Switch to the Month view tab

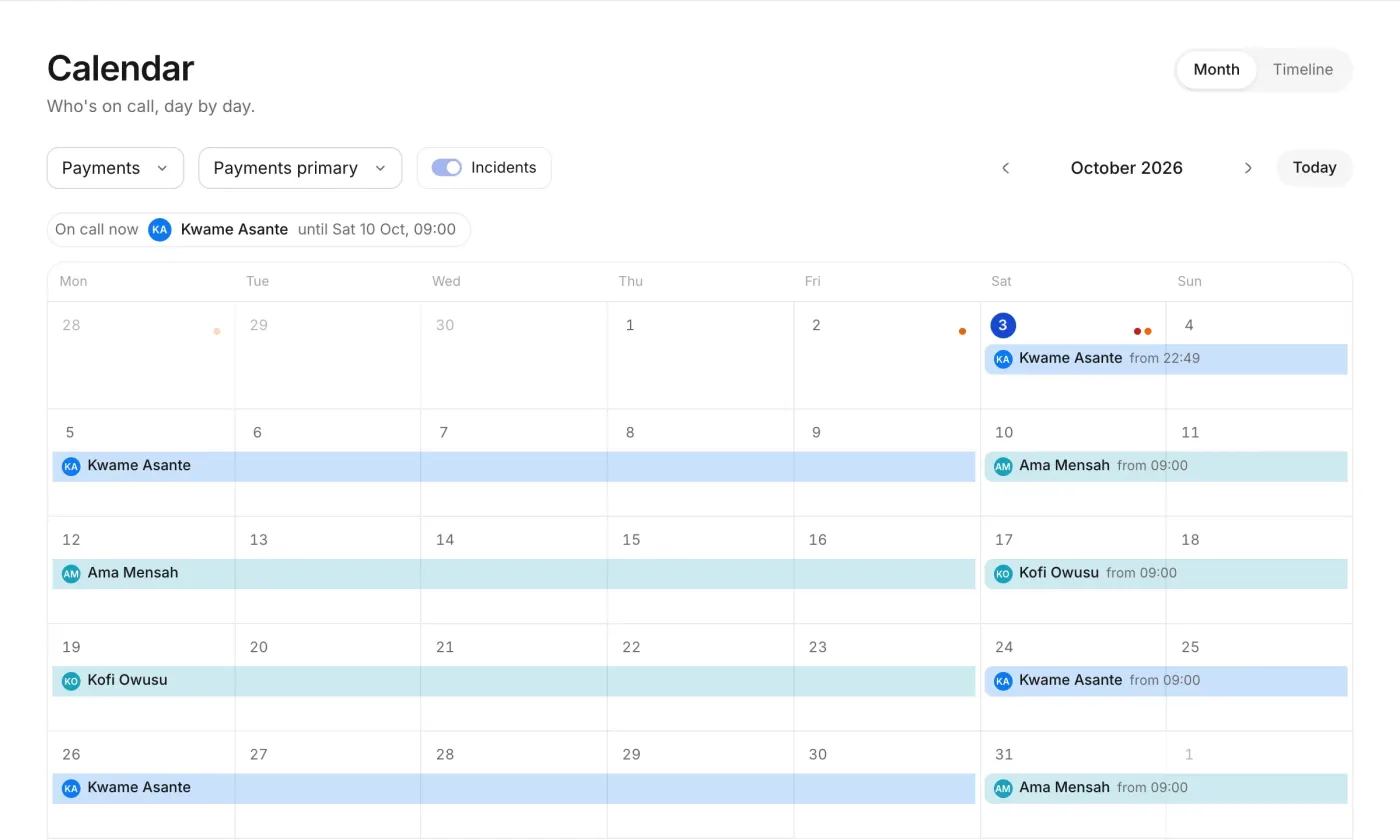[1216, 70]
